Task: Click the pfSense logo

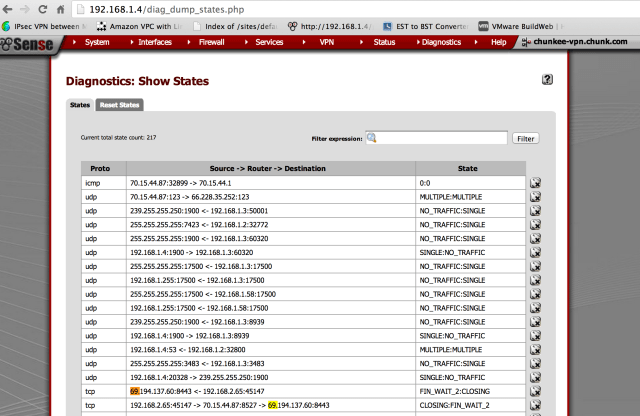Action: (29, 44)
